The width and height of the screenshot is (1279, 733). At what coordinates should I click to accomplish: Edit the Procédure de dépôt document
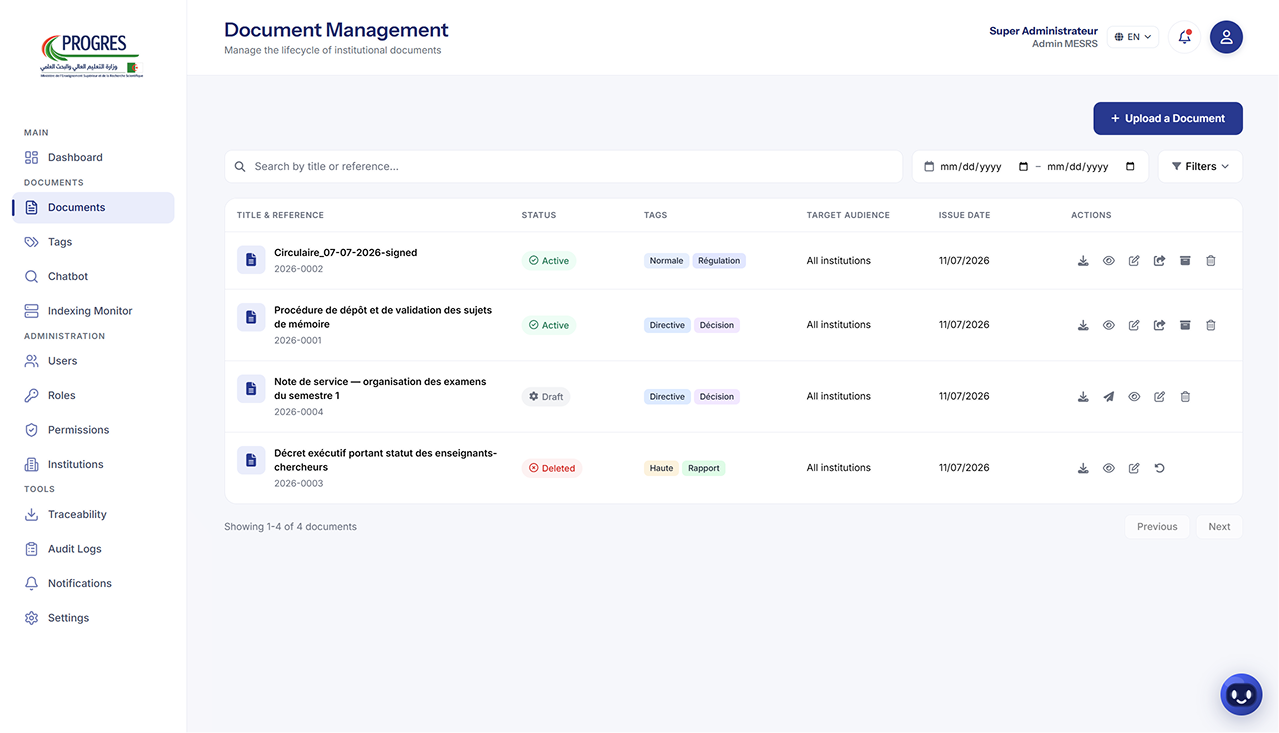pyautogui.click(x=1134, y=325)
